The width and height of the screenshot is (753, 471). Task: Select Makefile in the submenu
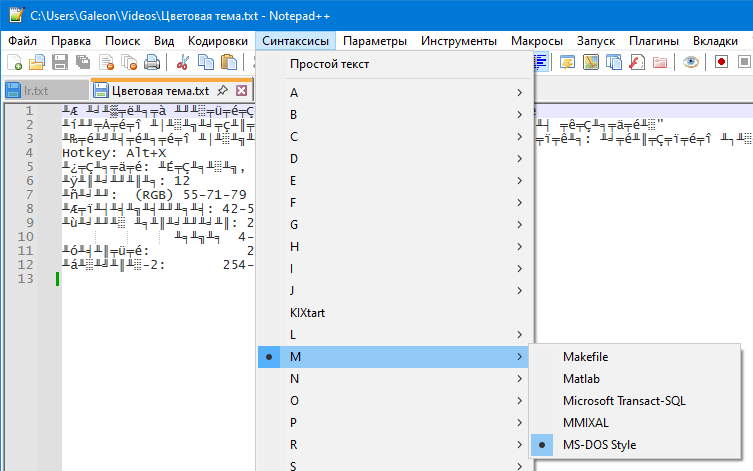tap(585, 357)
